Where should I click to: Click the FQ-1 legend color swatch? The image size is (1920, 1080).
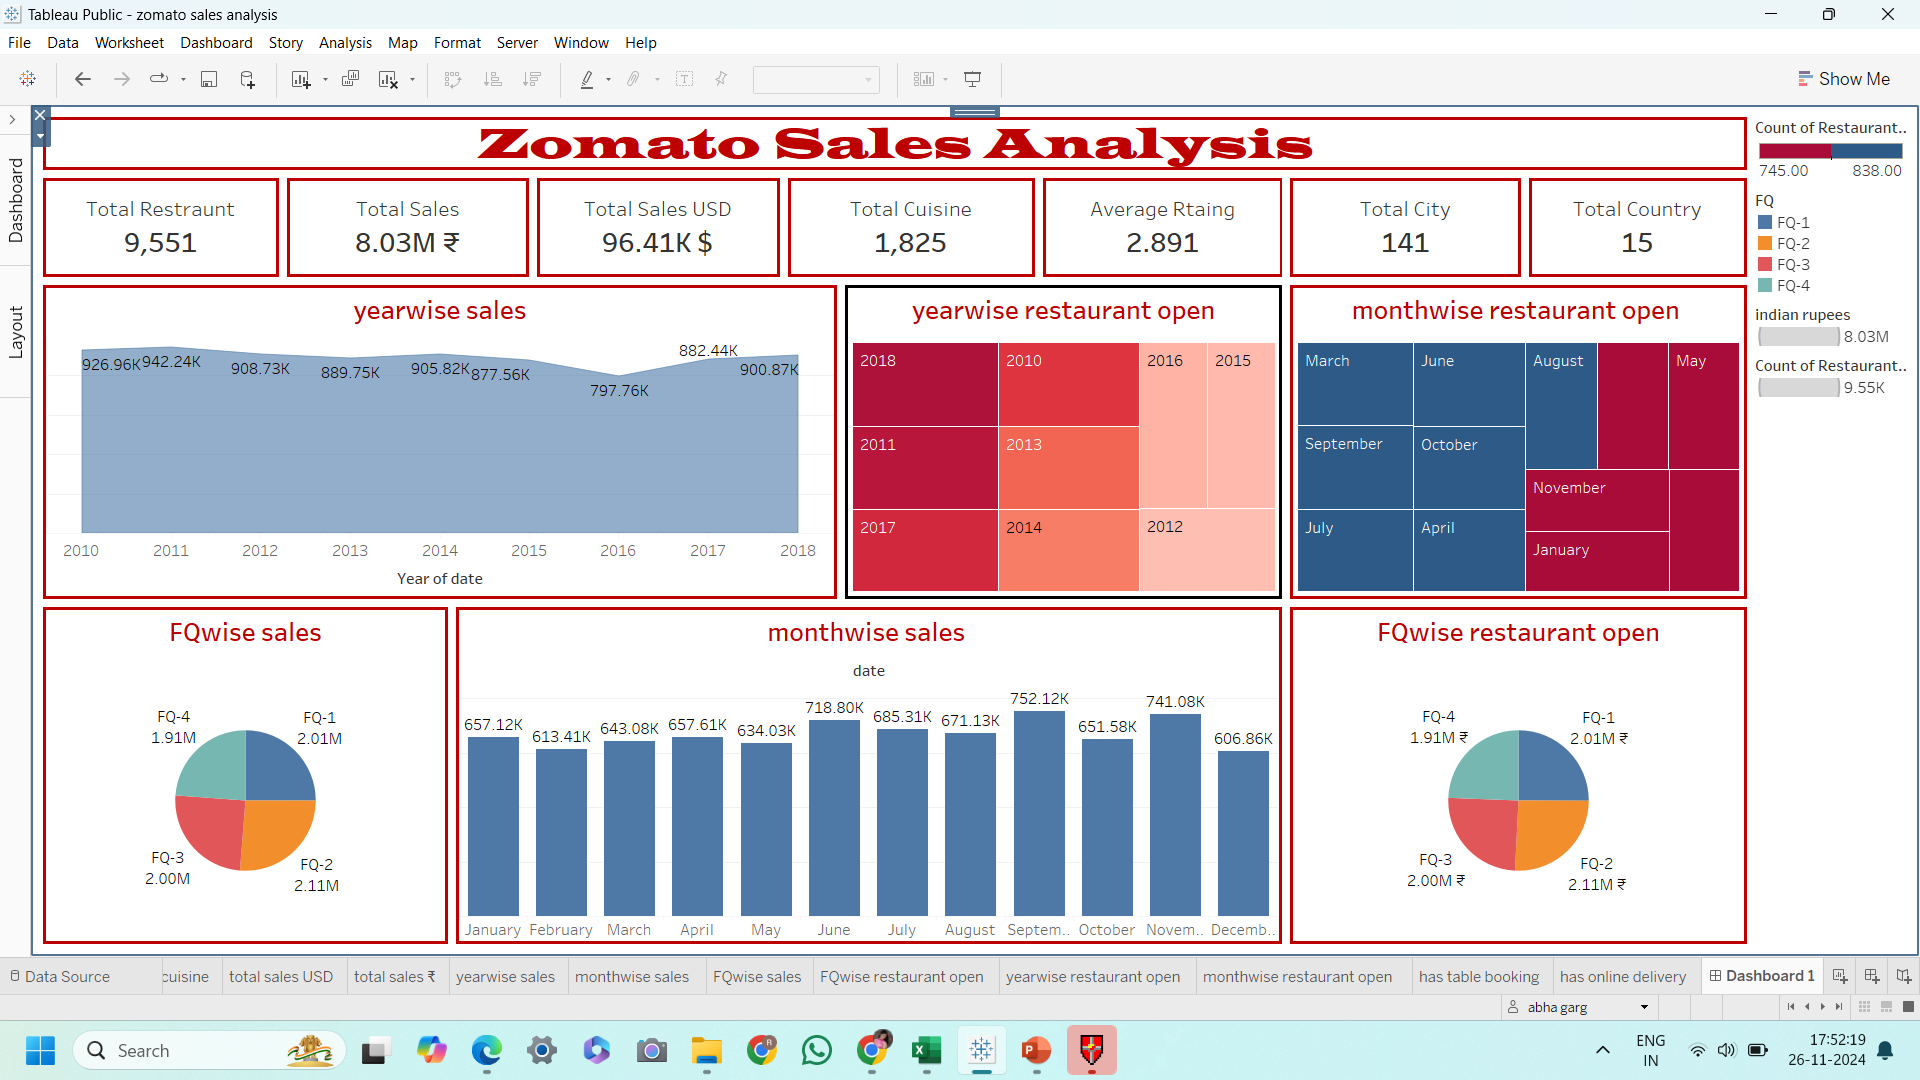pyautogui.click(x=1765, y=223)
